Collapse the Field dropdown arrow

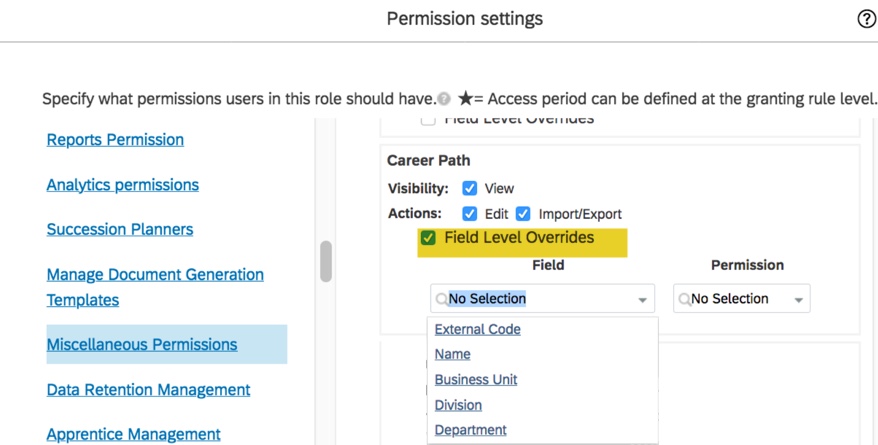click(642, 300)
